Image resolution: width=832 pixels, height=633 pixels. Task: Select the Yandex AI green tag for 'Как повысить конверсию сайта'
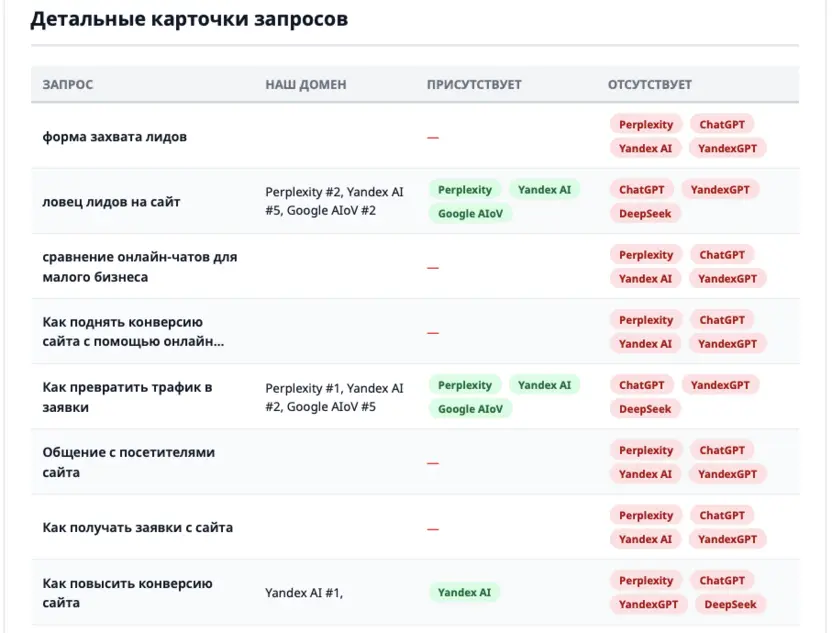465,591
